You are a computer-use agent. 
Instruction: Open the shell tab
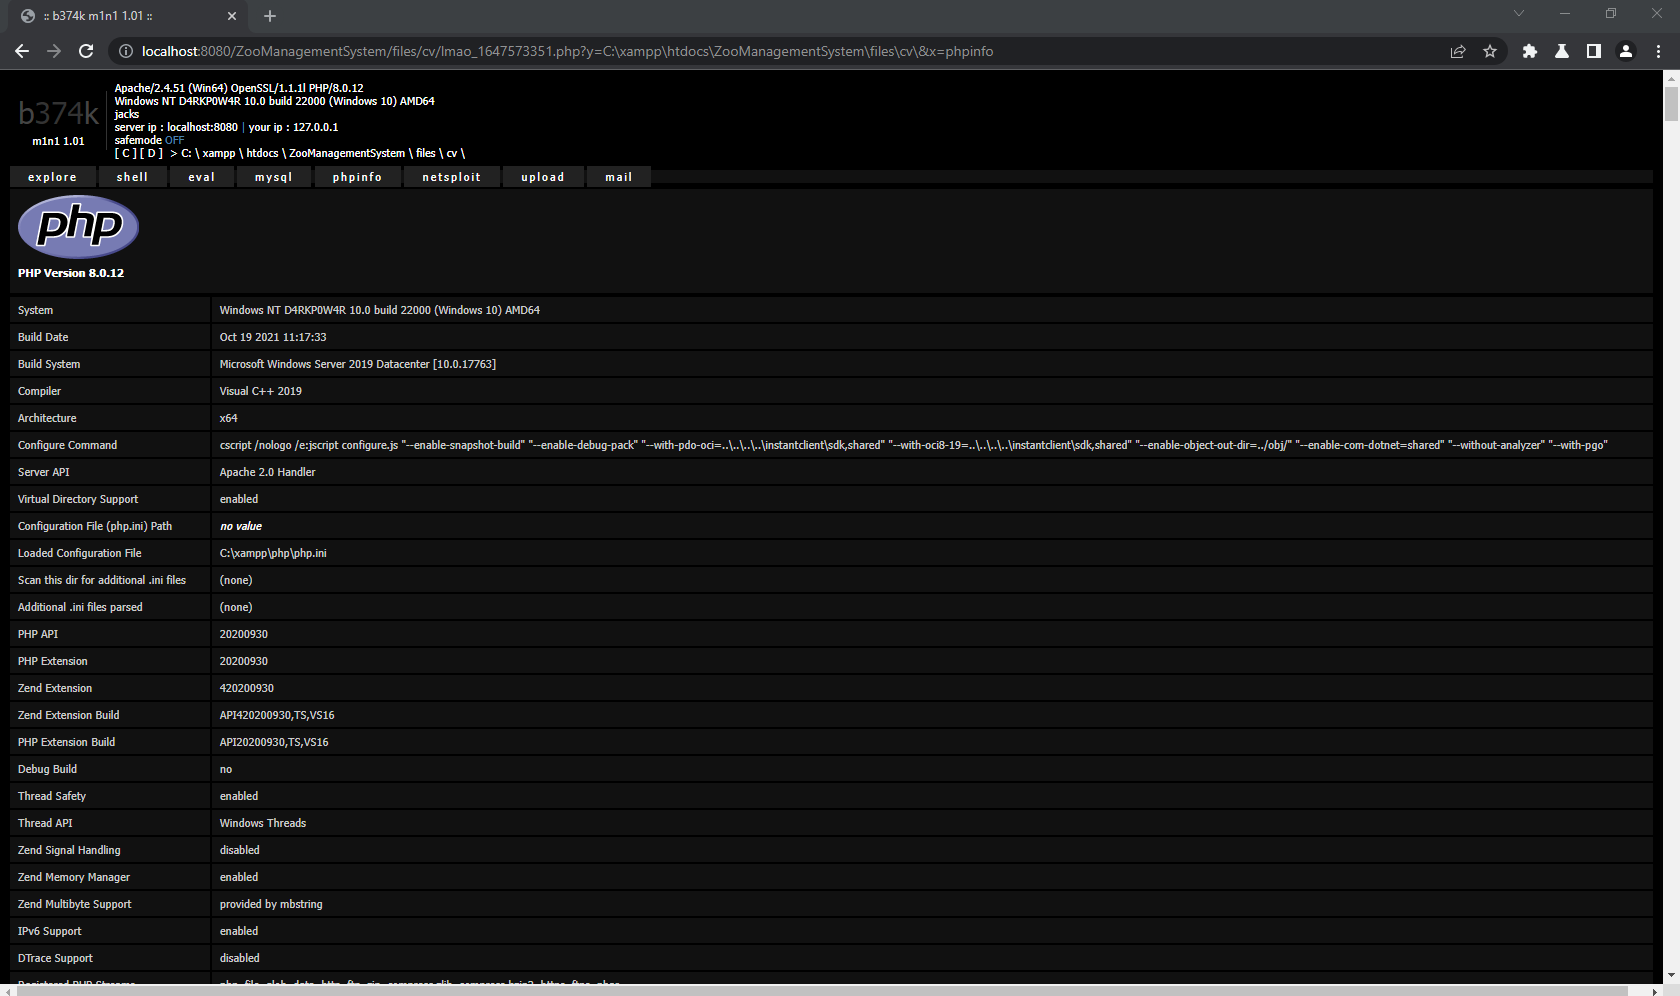tap(132, 177)
